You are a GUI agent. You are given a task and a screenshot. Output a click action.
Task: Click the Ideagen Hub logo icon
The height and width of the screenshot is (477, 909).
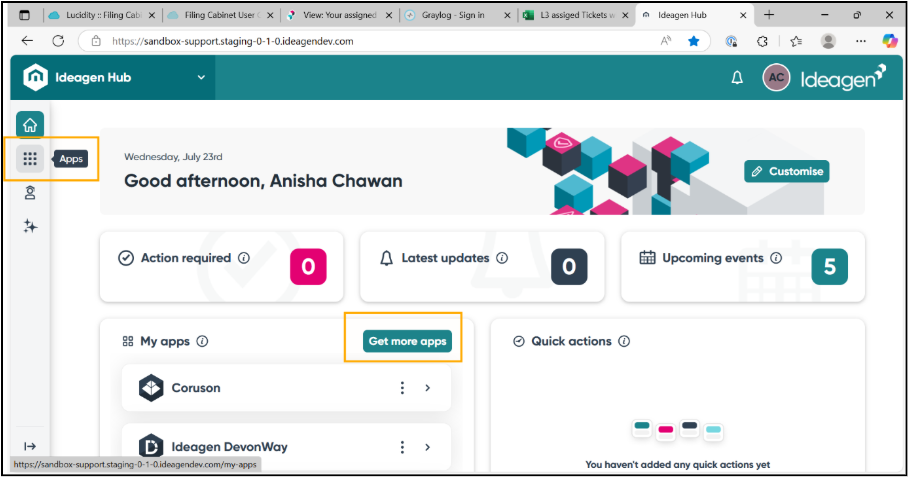35,77
